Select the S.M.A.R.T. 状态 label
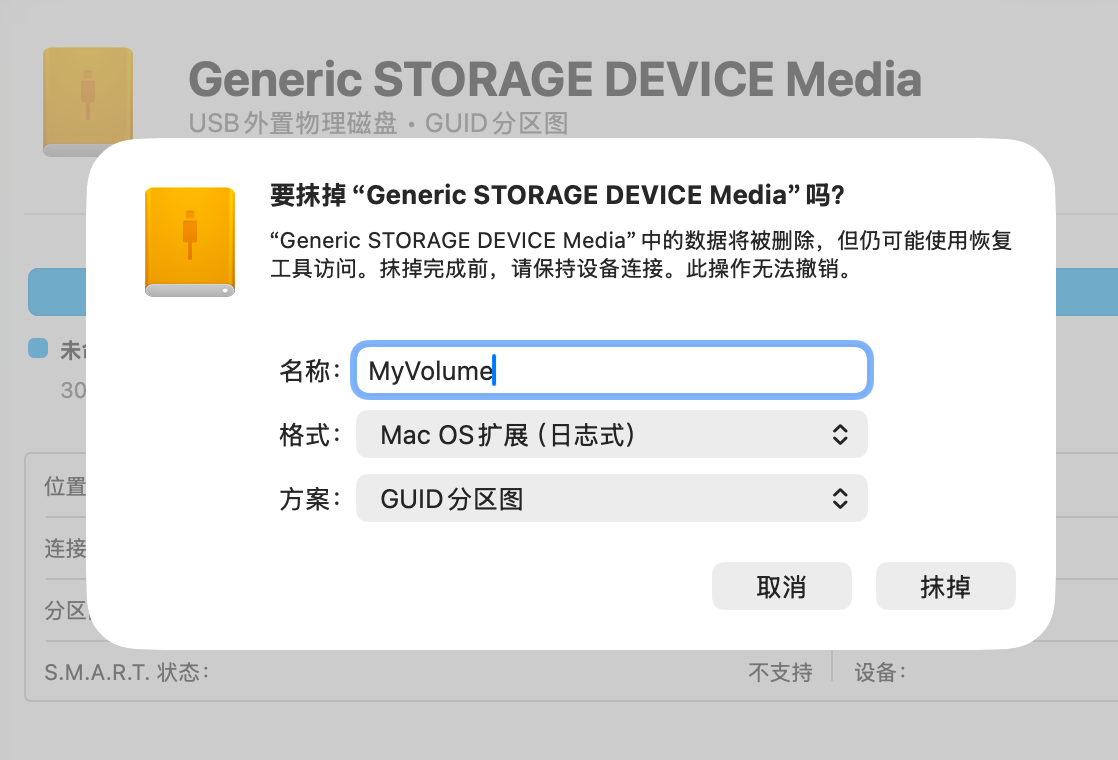Screen dimensions: 1118x760 (x=127, y=672)
